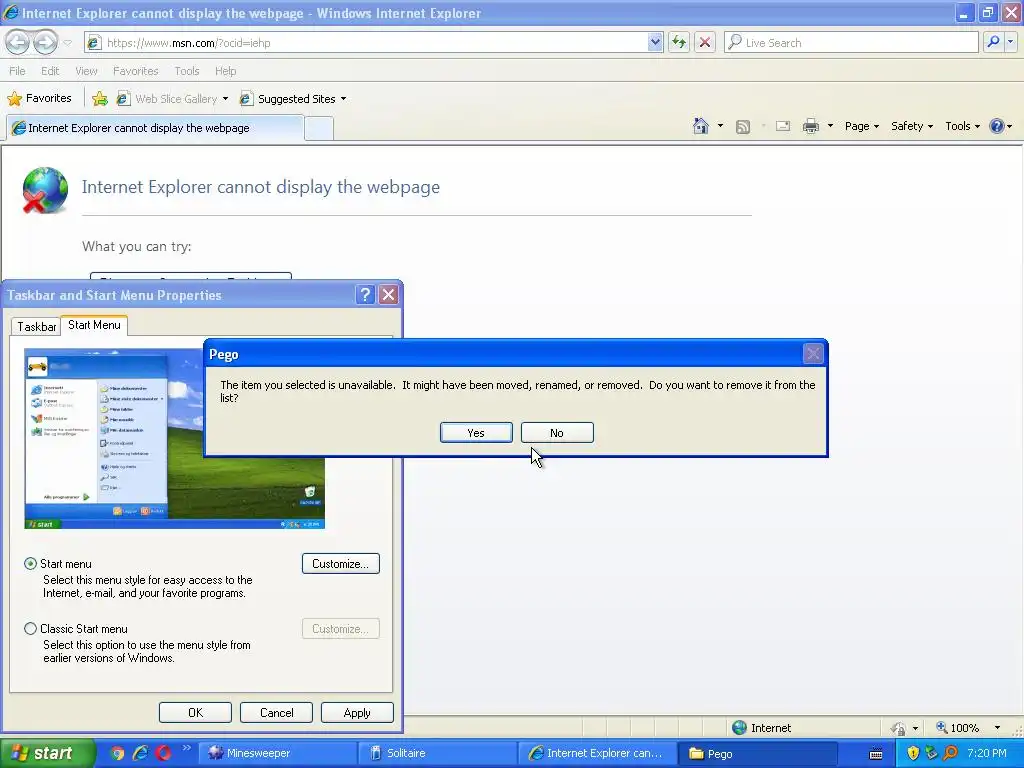This screenshot has width=1024, height=768.
Task: Select the Start menu radio button
Action: click(30, 564)
